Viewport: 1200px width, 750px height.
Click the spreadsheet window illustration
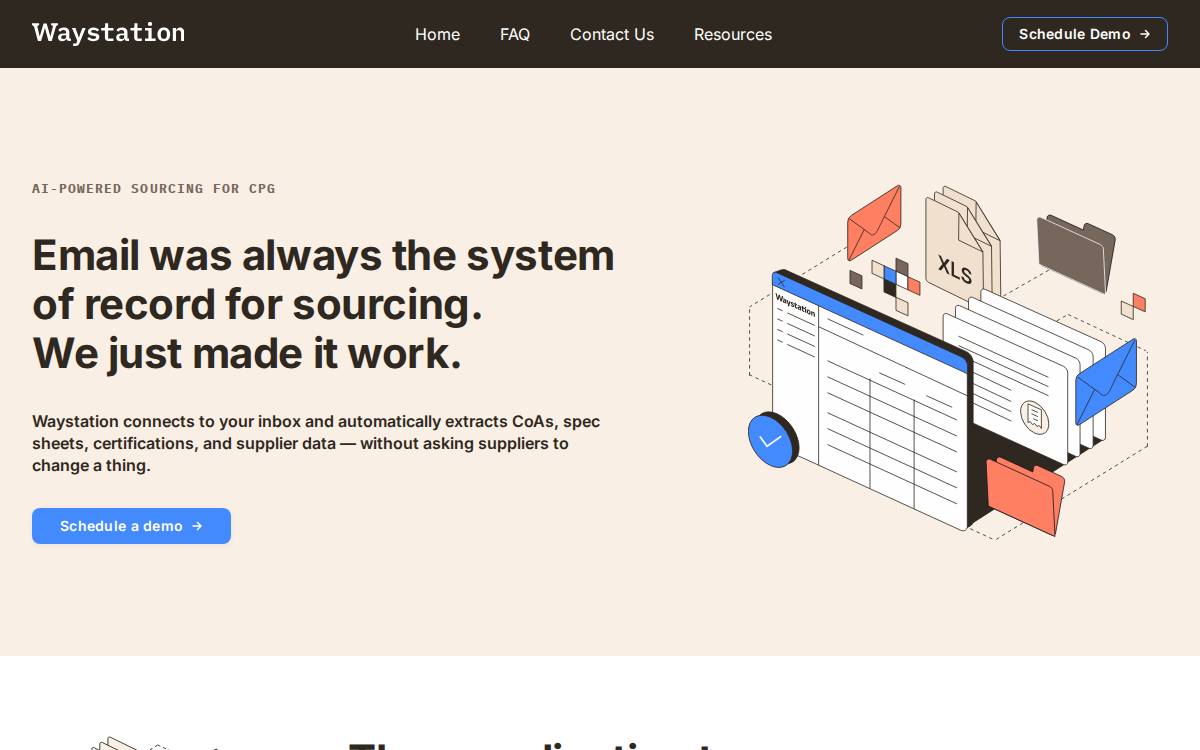click(871, 400)
